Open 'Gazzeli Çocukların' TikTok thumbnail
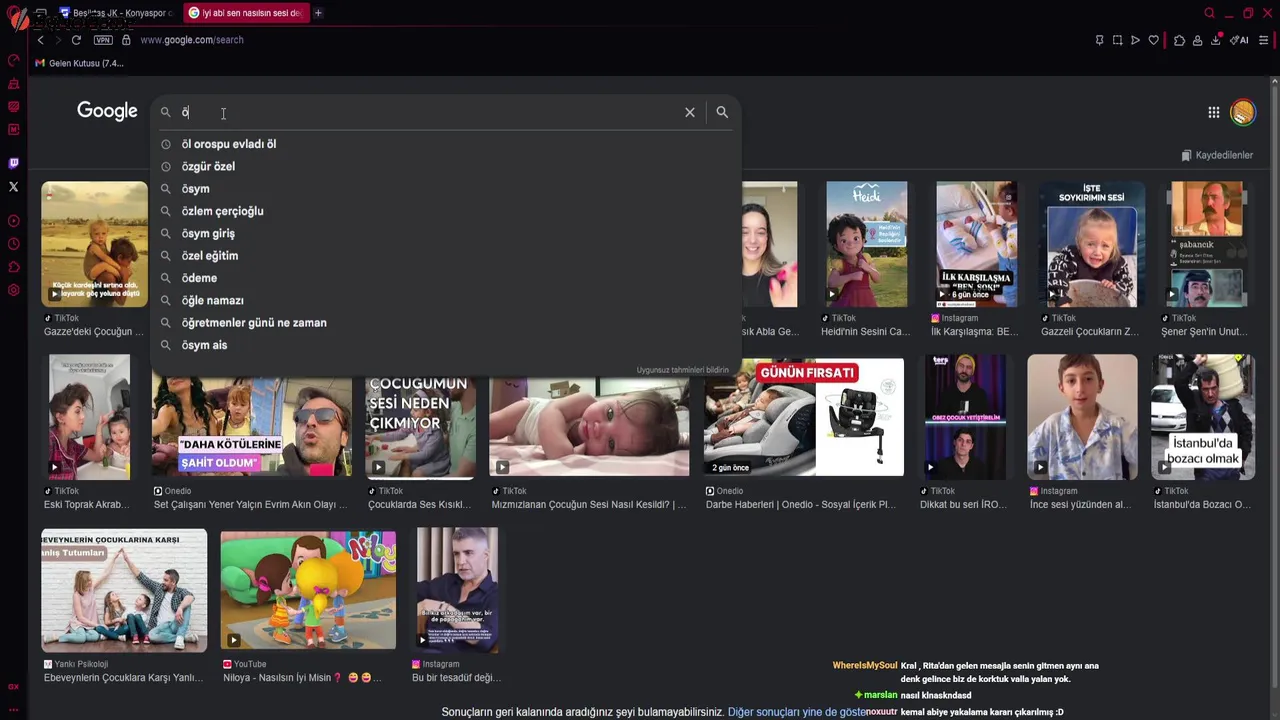The image size is (1280, 720). point(1091,244)
